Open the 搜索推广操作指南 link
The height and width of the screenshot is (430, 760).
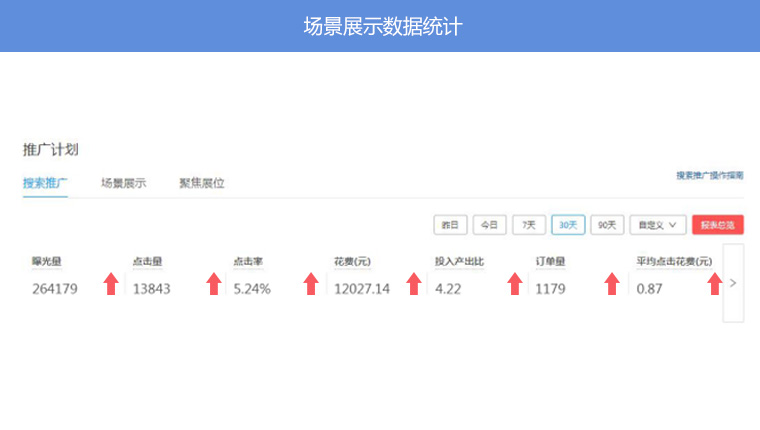pos(709,176)
